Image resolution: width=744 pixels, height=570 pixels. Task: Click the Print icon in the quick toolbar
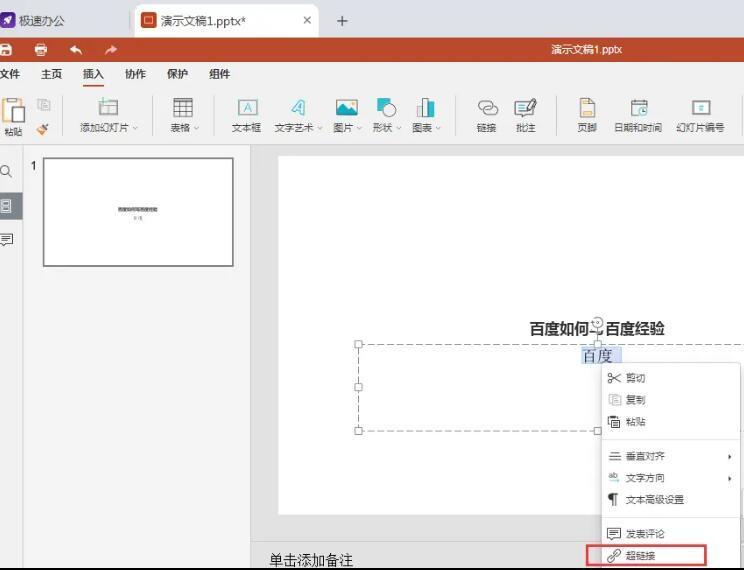41,50
